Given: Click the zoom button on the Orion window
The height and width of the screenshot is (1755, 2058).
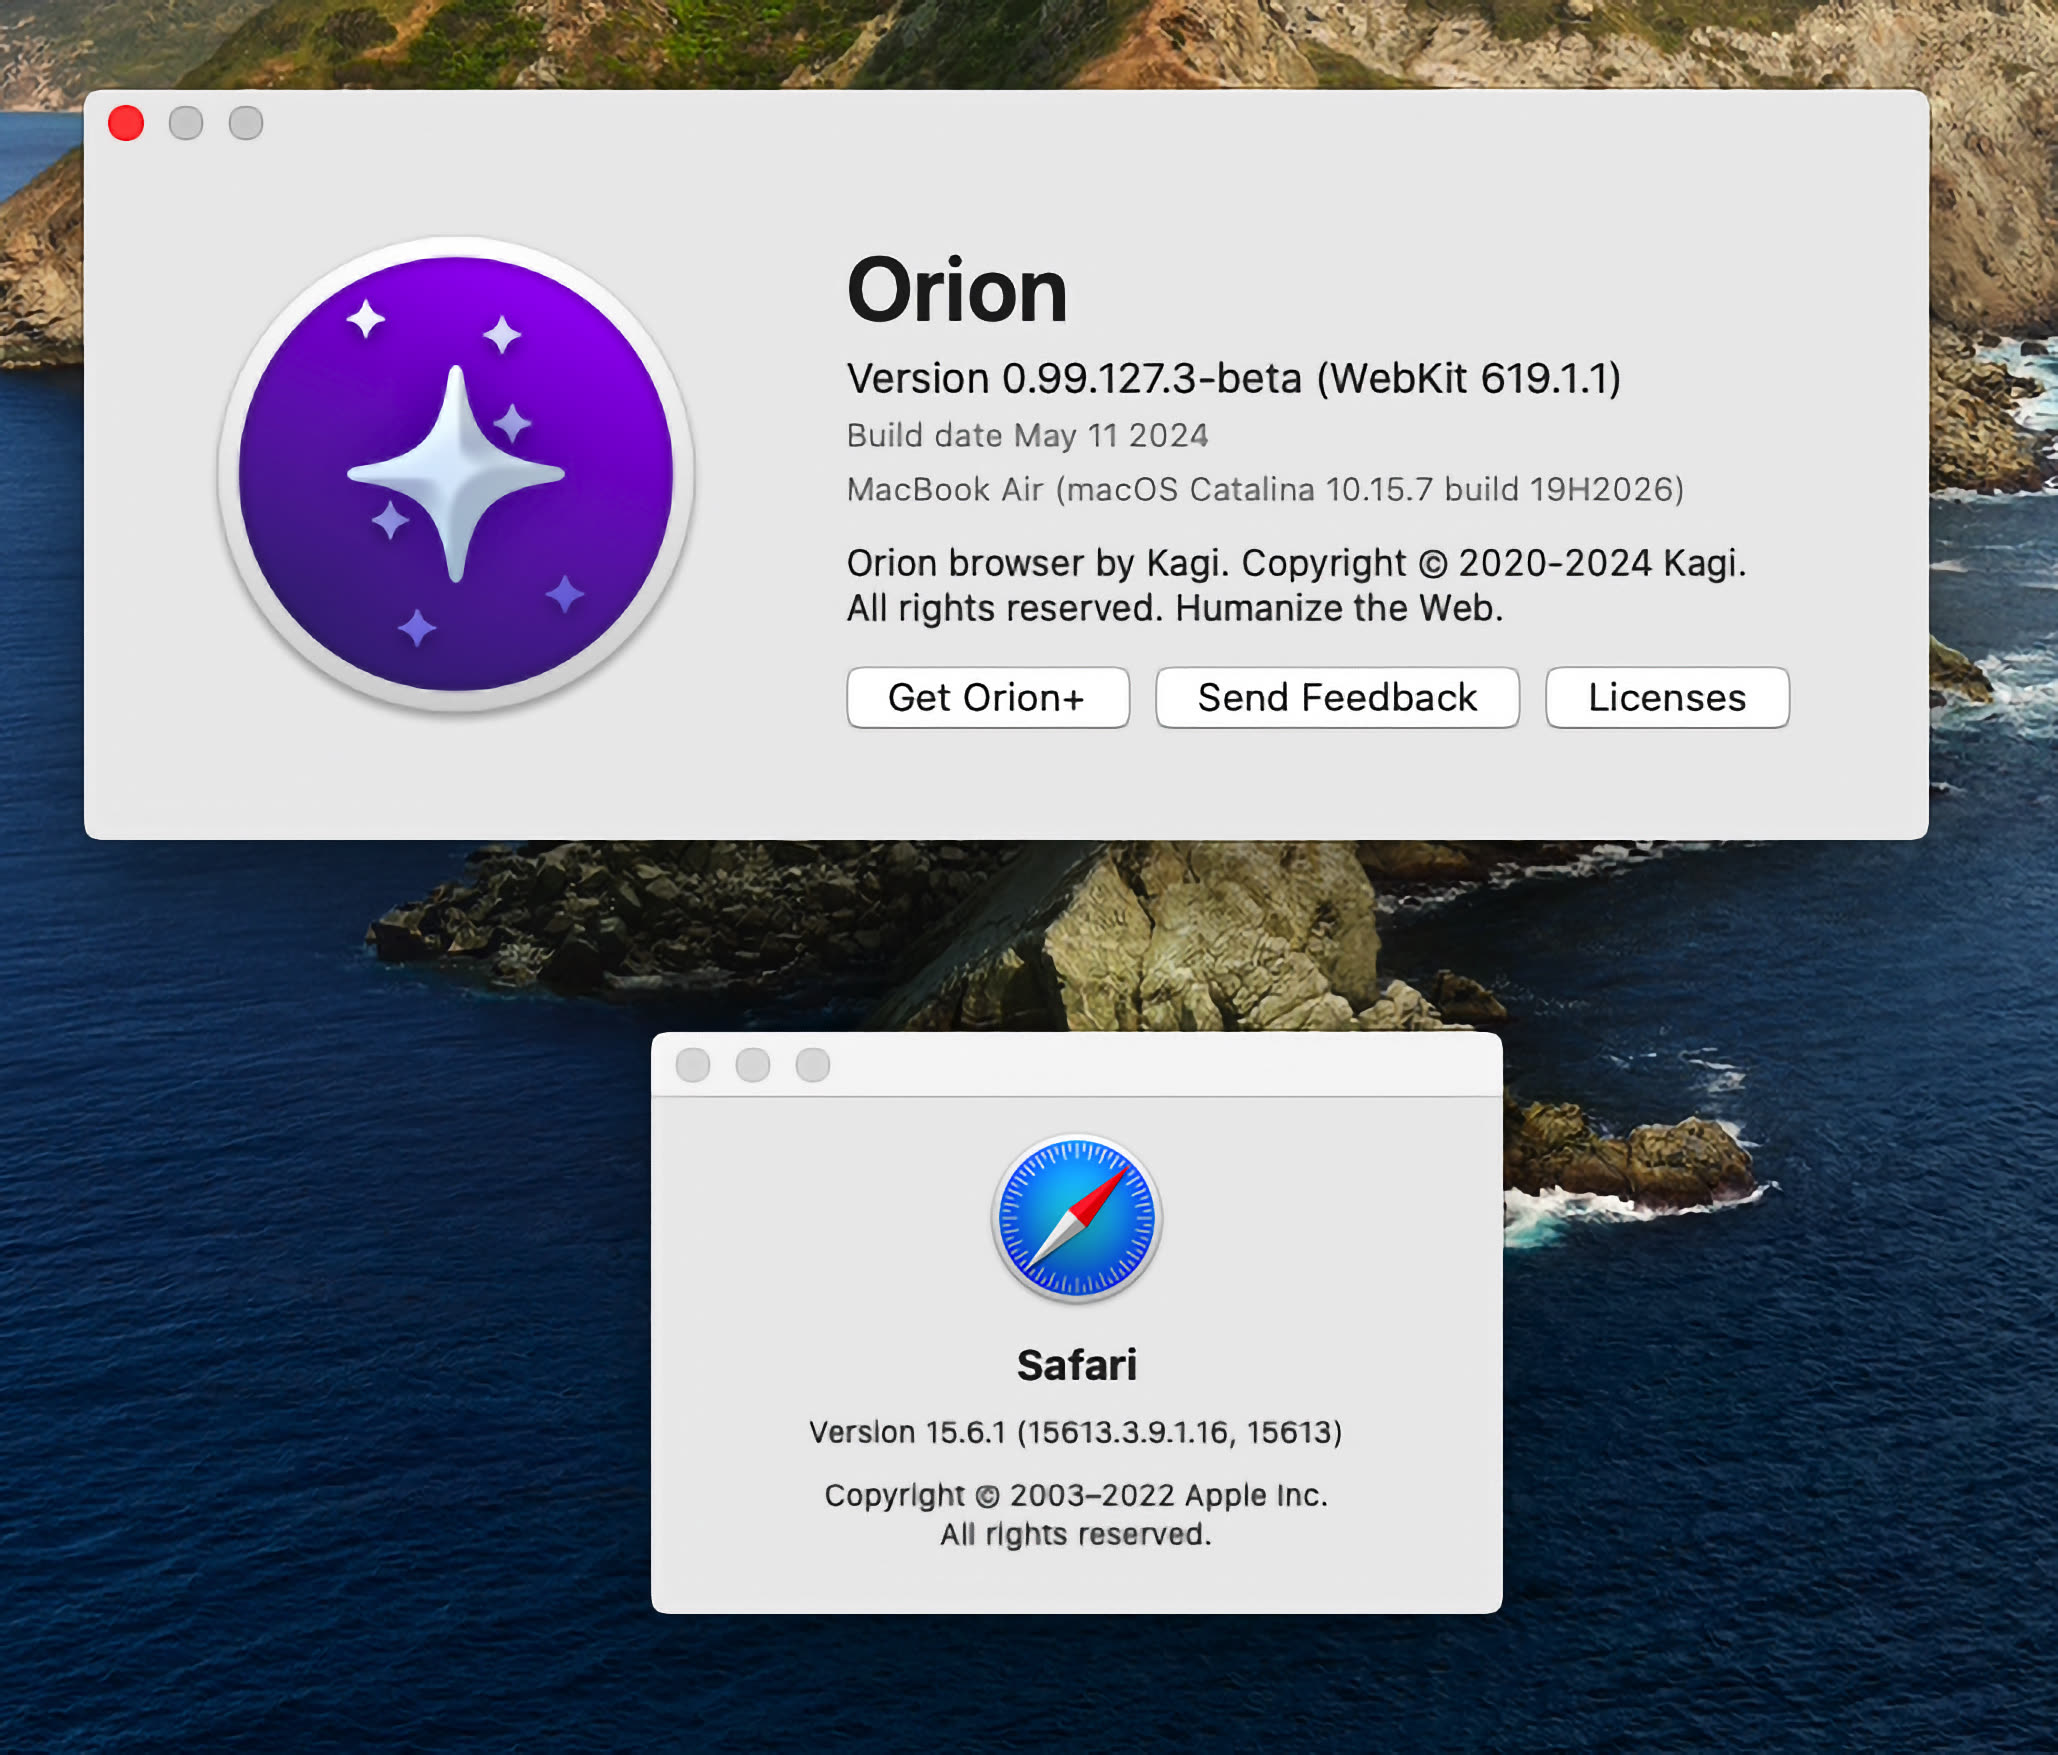Looking at the screenshot, I should click(244, 122).
